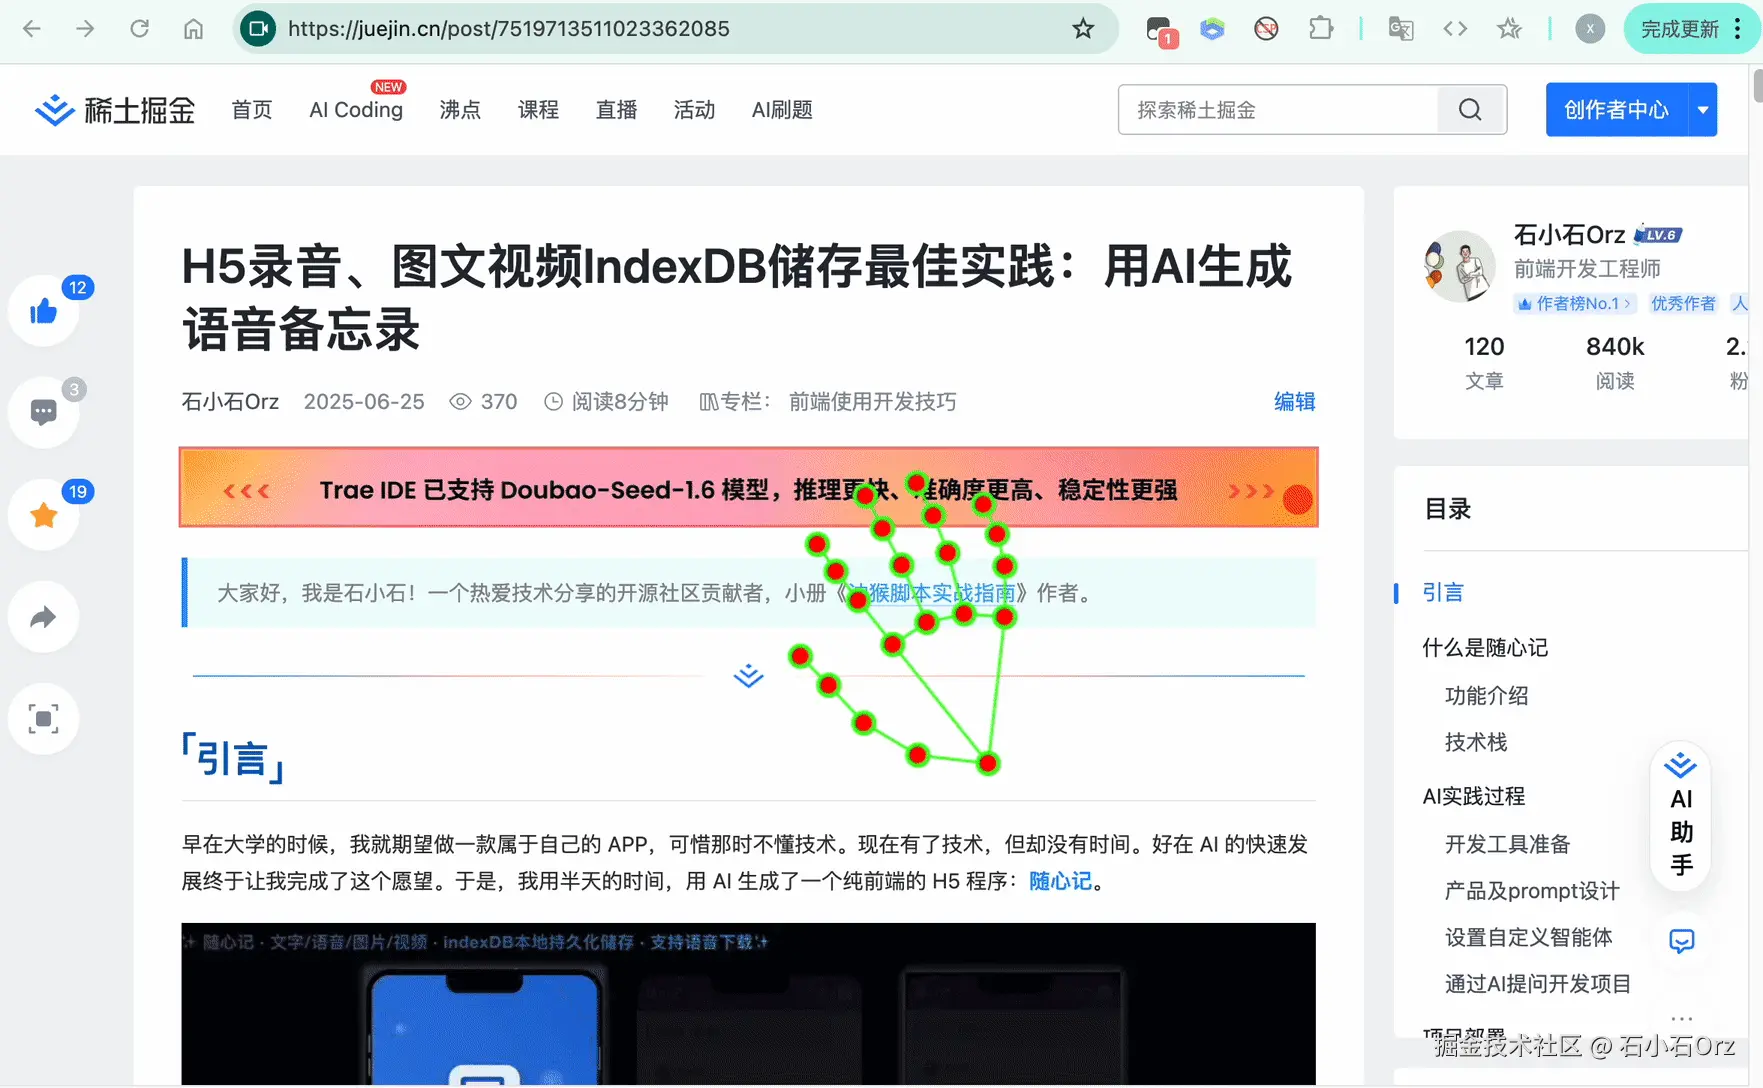Click the 优秀作者 badge
Viewport: 1763px width, 1088px height.
[1683, 303]
